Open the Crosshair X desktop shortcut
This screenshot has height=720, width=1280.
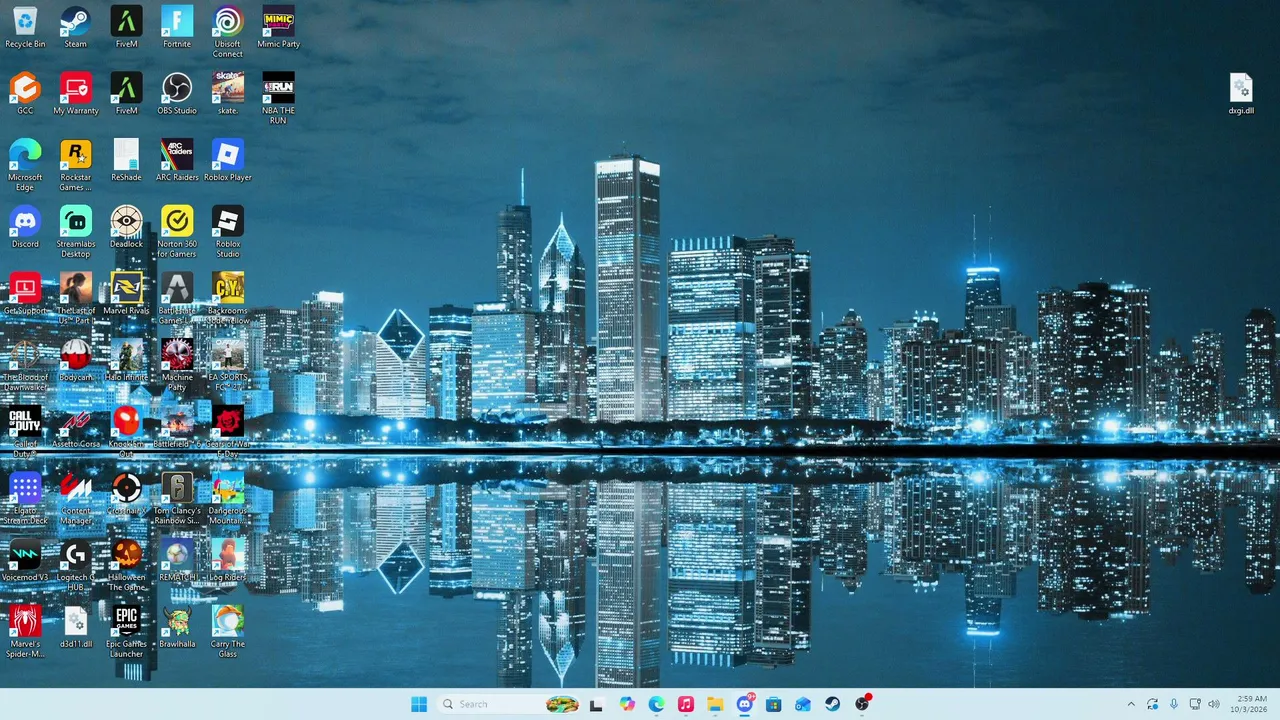pyautogui.click(x=126, y=494)
